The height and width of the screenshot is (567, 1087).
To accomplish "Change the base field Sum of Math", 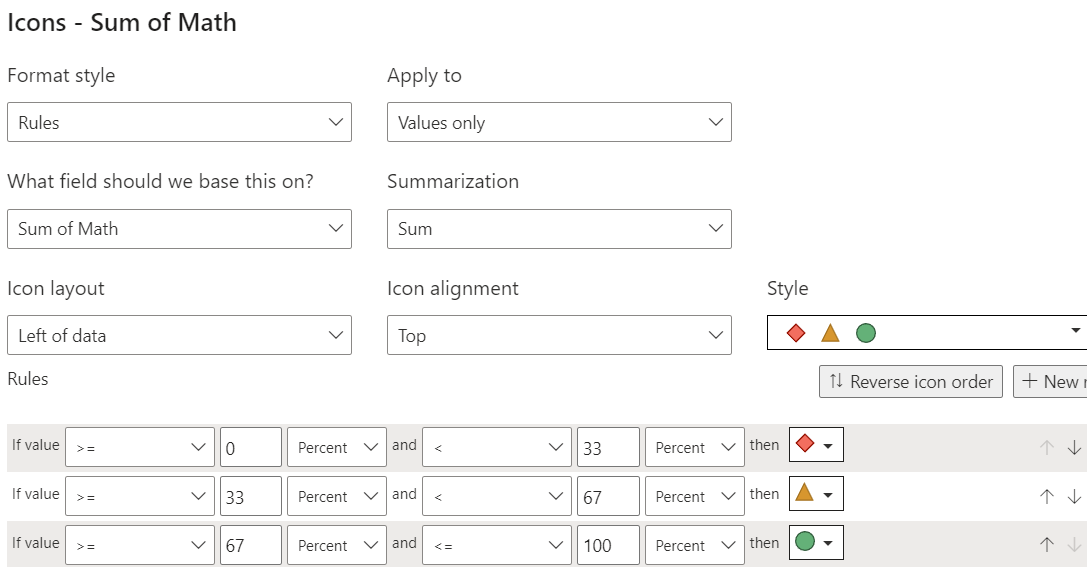I will [179, 228].
